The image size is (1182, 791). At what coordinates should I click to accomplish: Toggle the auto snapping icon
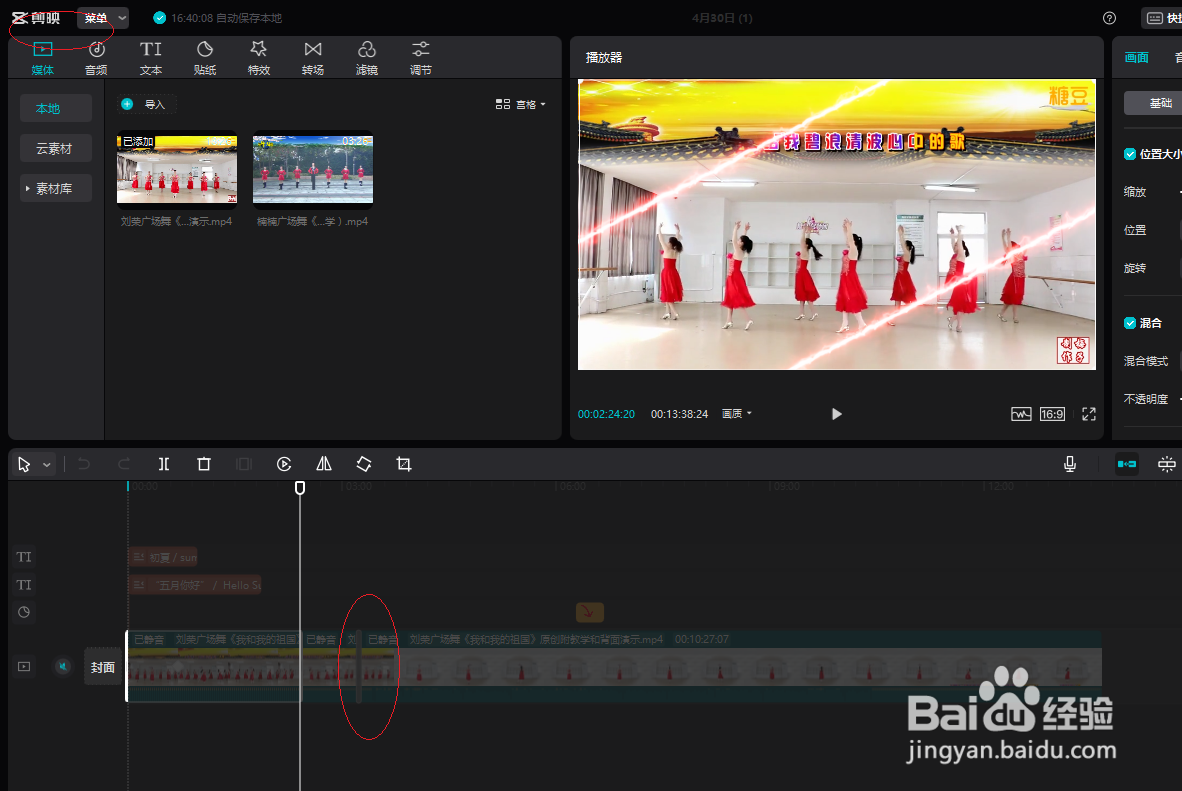tap(1167, 464)
